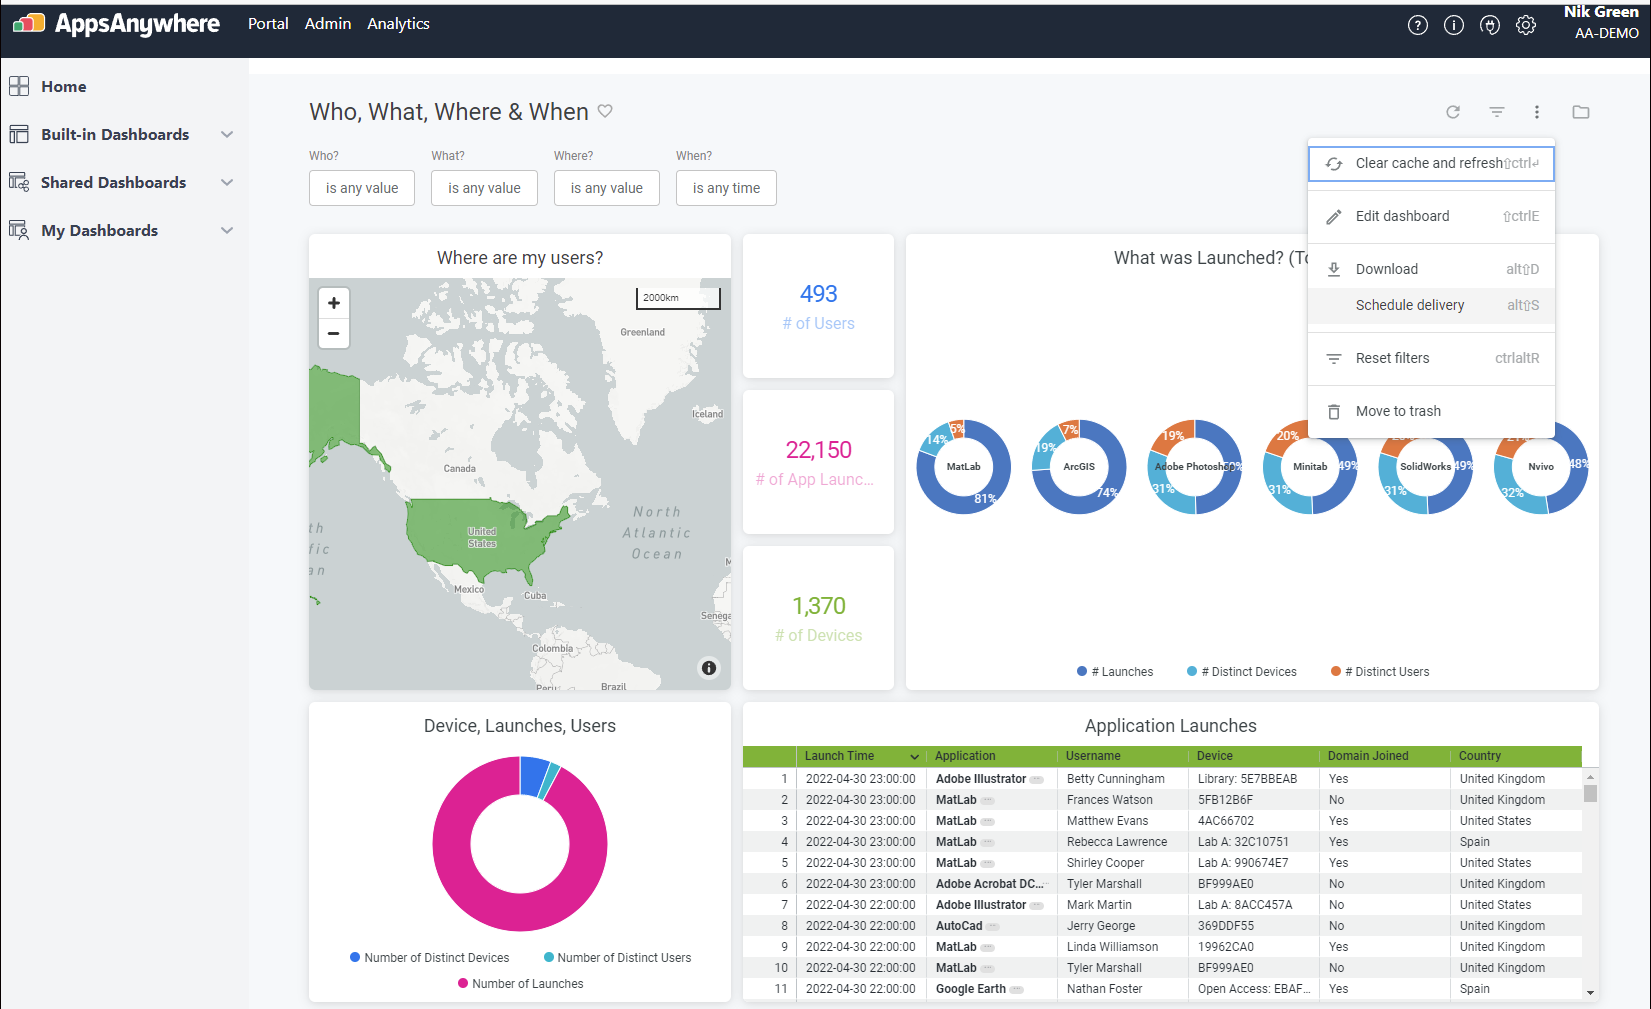Select Schedule delivery from the menu
Screen dimensions: 1651x1009
[x=1409, y=305]
